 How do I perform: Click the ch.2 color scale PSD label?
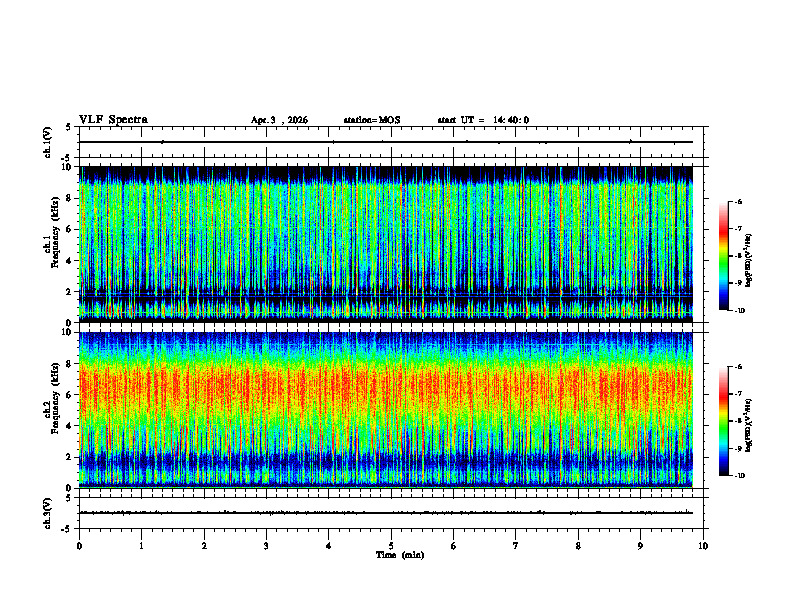point(749,426)
